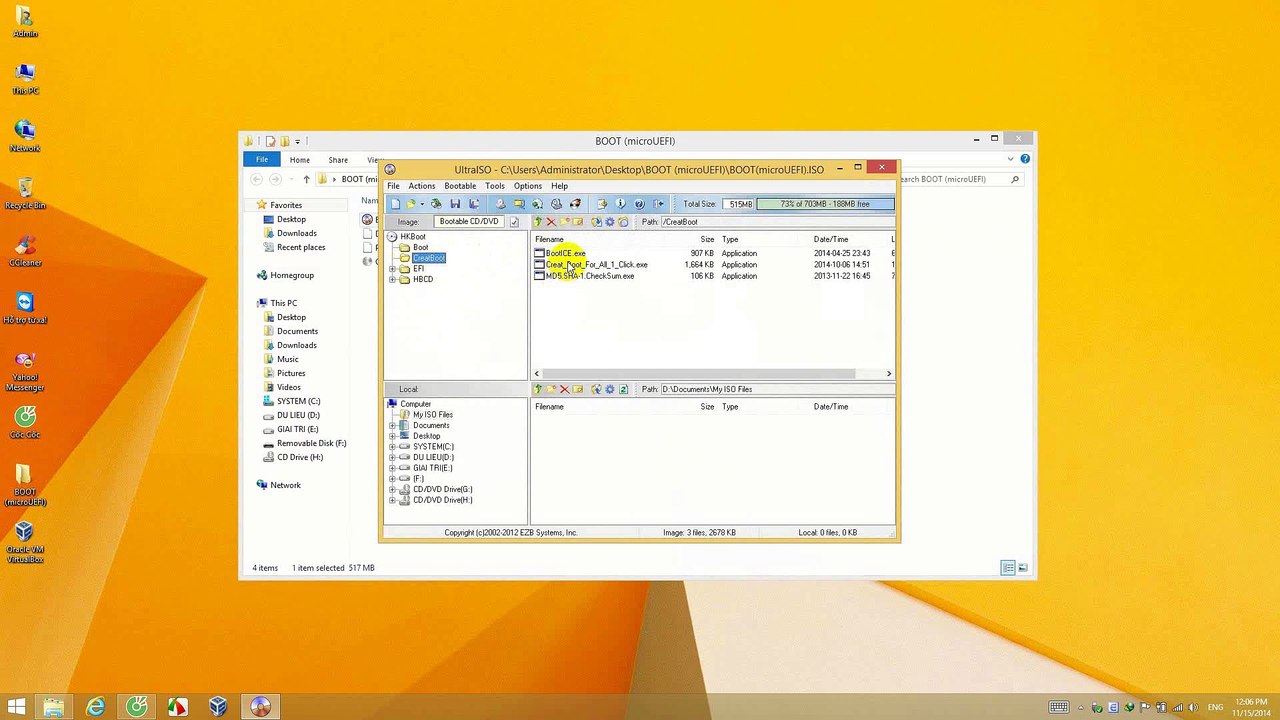Click the Info icon in UltraISO toolbar
Viewport: 1280px width, 720px height.
pyautogui.click(x=620, y=204)
